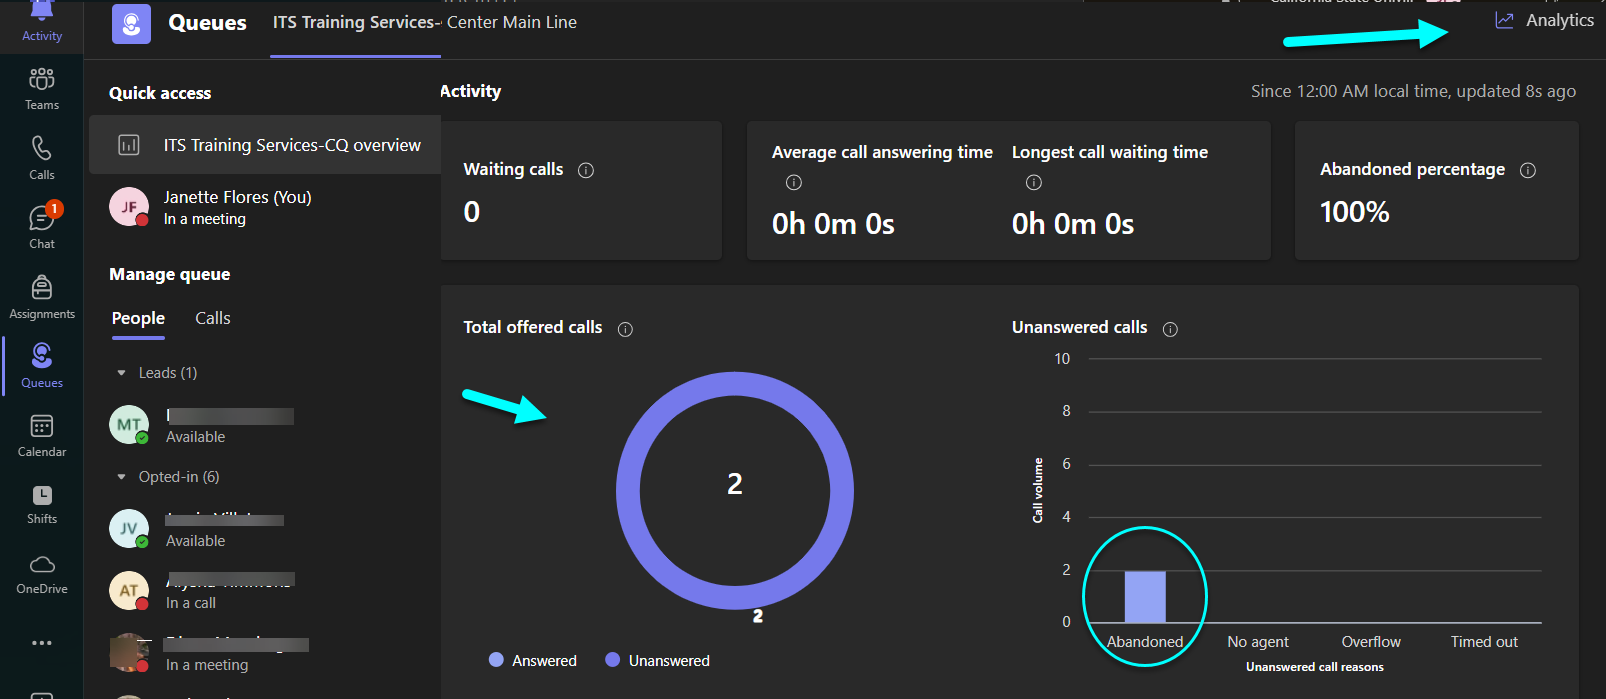This screenshot has height=699, width=1606.
Task: Click the AT avatar showing In a call
Action: [129, 591]
